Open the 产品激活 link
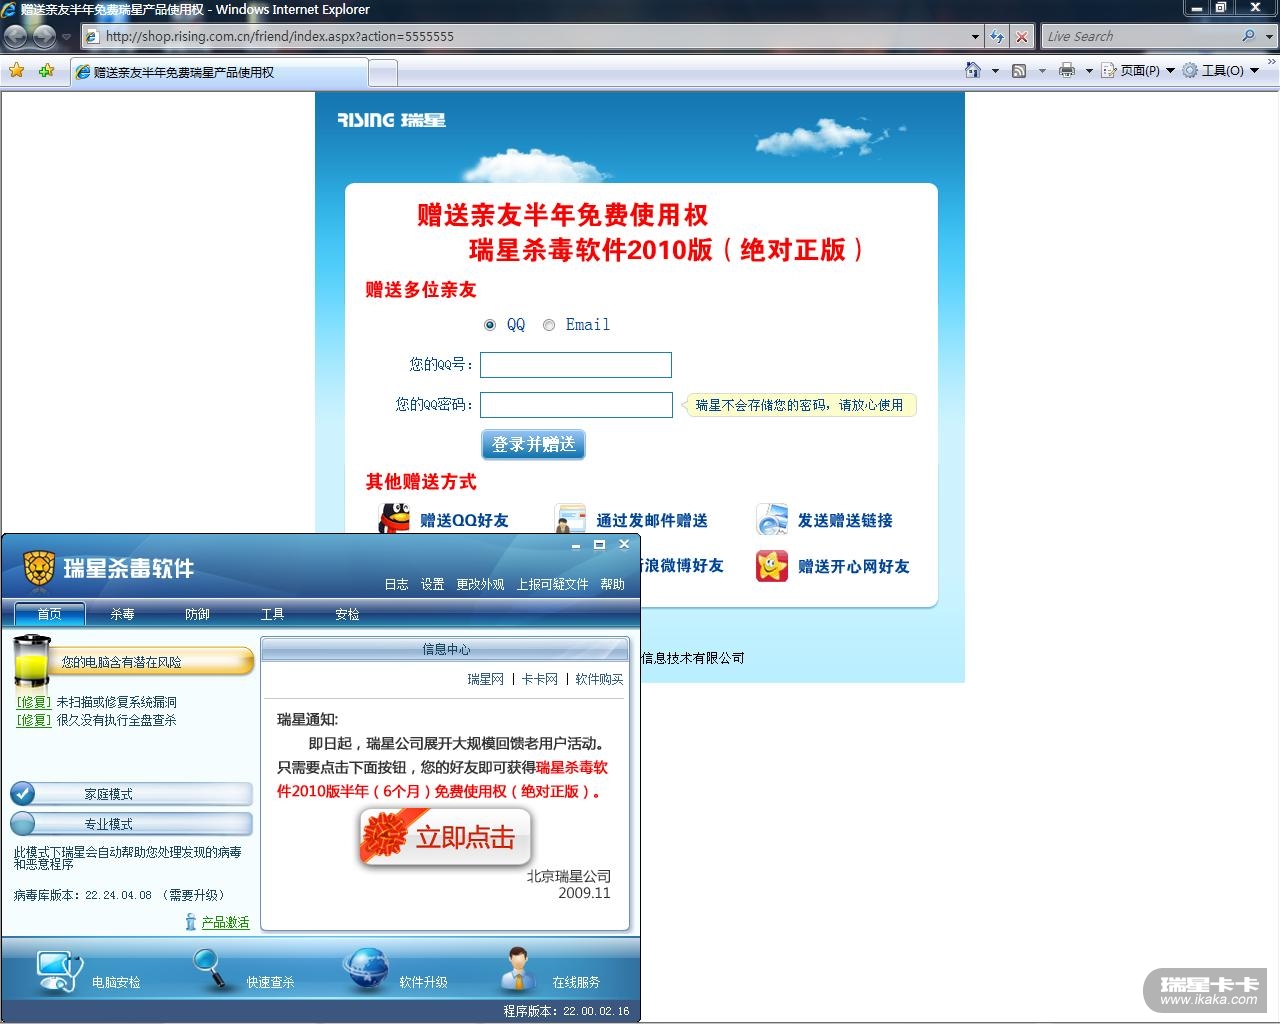Viewport: 1280px width, 1024px height. (x=225, y=922)
